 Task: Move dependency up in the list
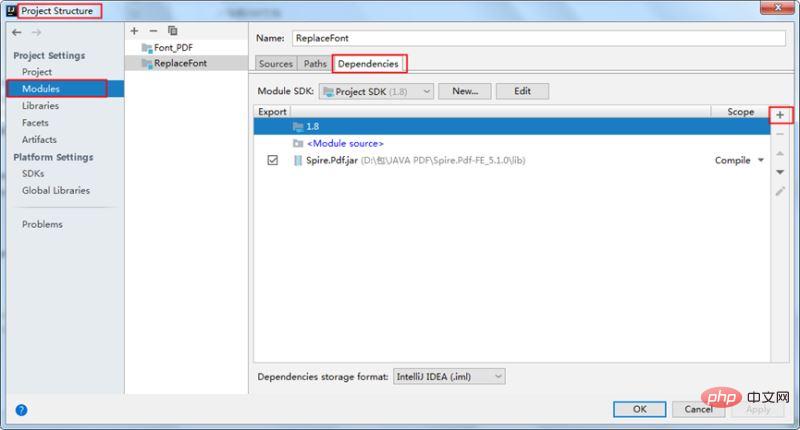780,153
